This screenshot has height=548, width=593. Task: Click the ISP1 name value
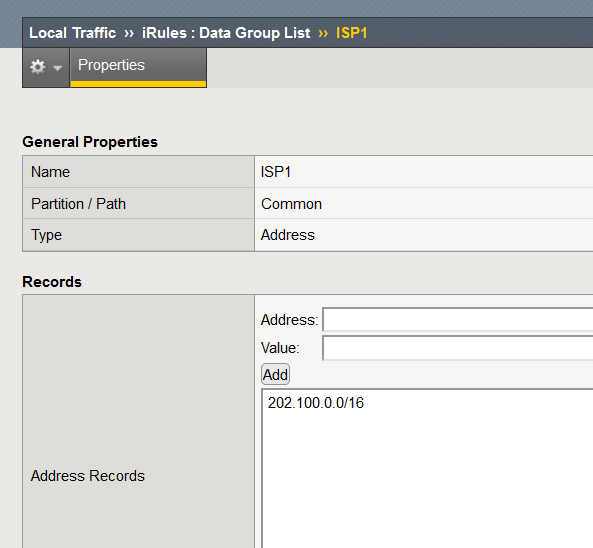pos(276,172)
